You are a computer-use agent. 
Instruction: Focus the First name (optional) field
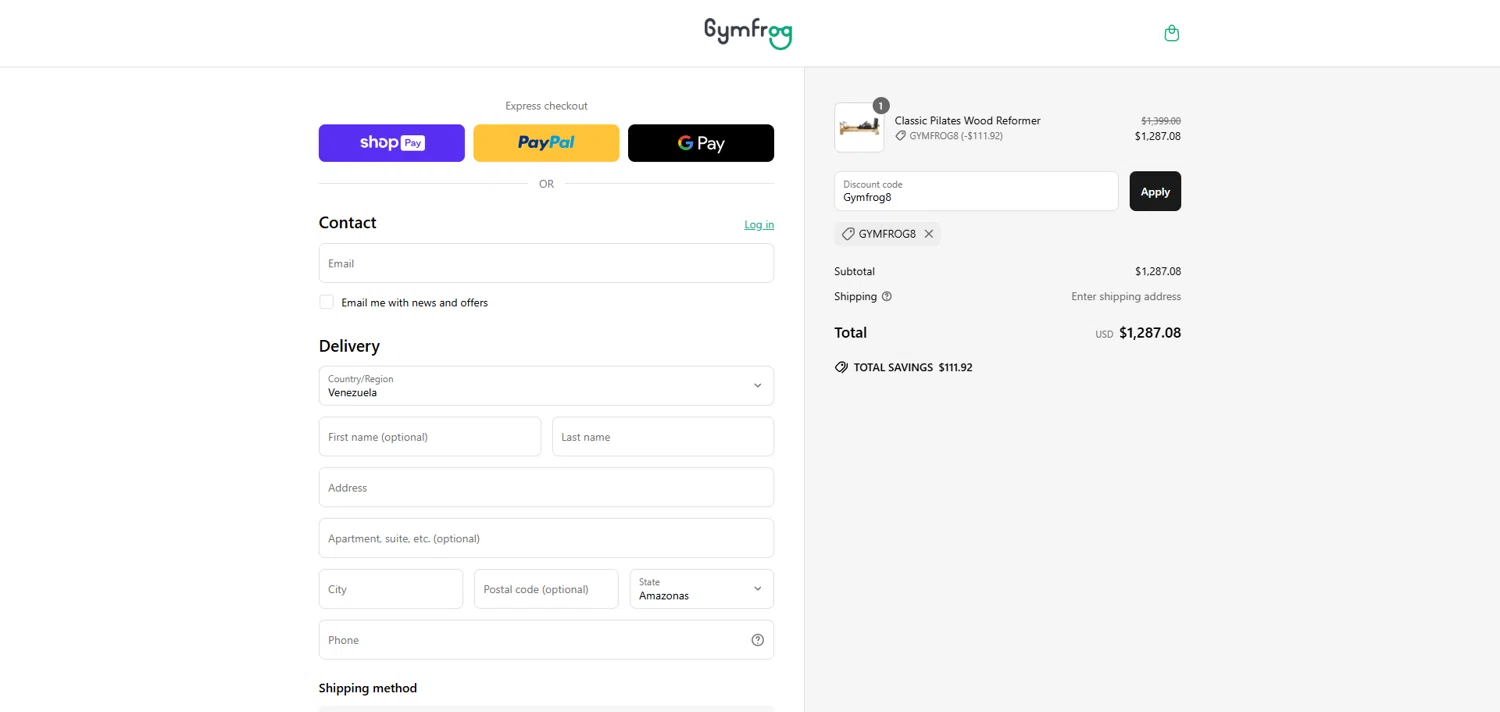tap(430, 437)
